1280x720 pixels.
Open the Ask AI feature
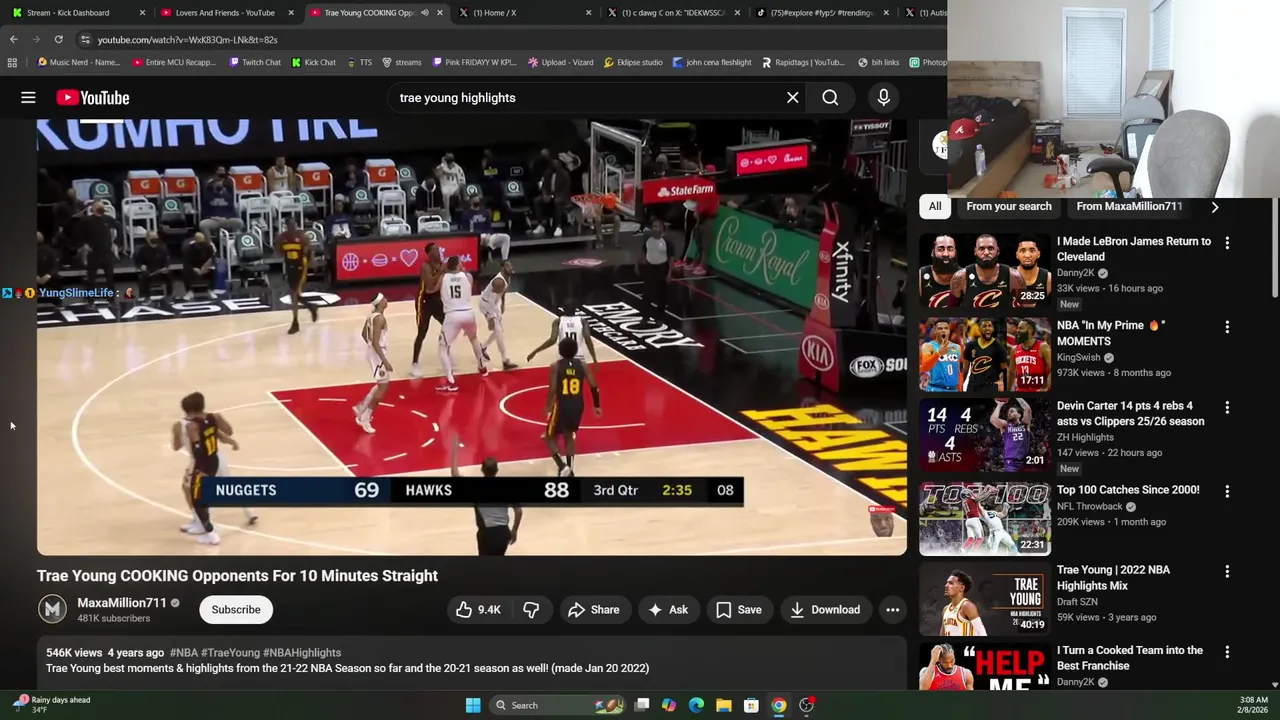[668, 610]
